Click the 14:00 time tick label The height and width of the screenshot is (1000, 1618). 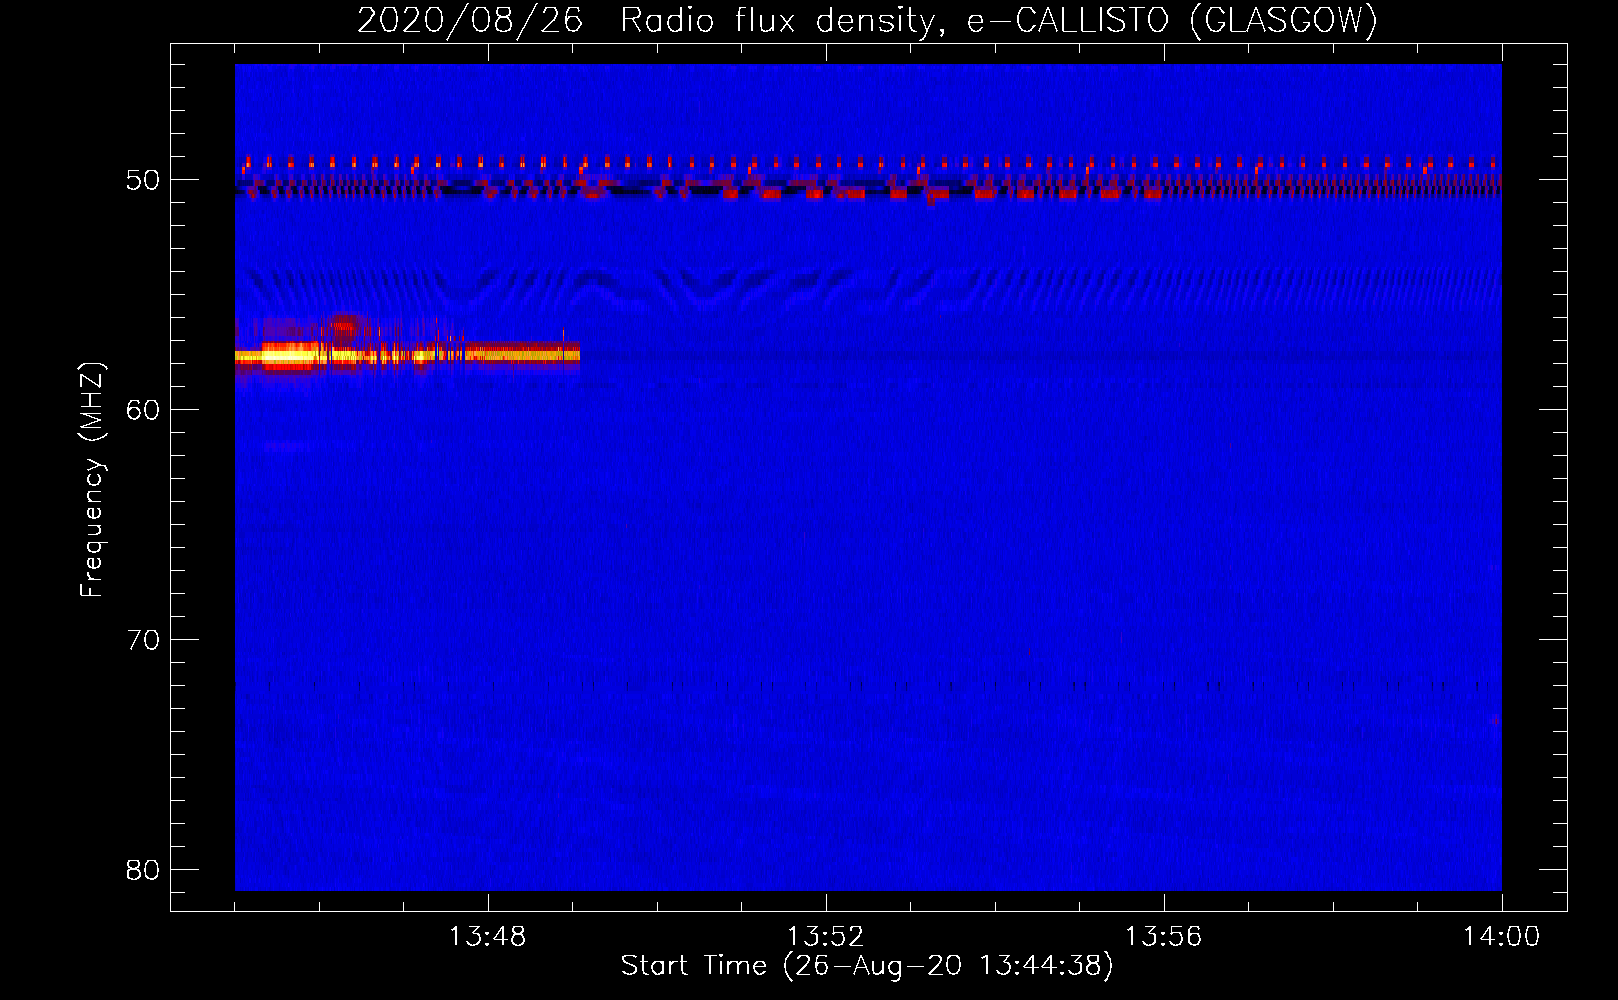click(1501, 937)
